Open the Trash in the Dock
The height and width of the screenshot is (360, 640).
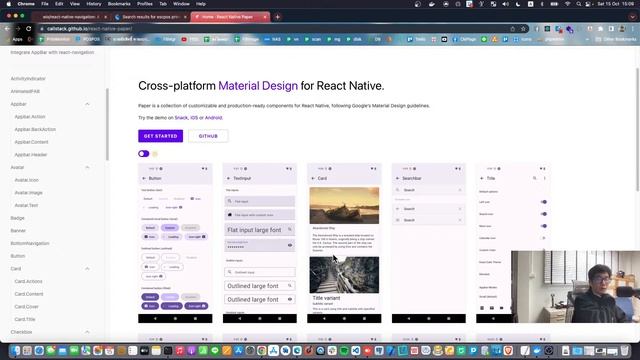pos(624,351)
